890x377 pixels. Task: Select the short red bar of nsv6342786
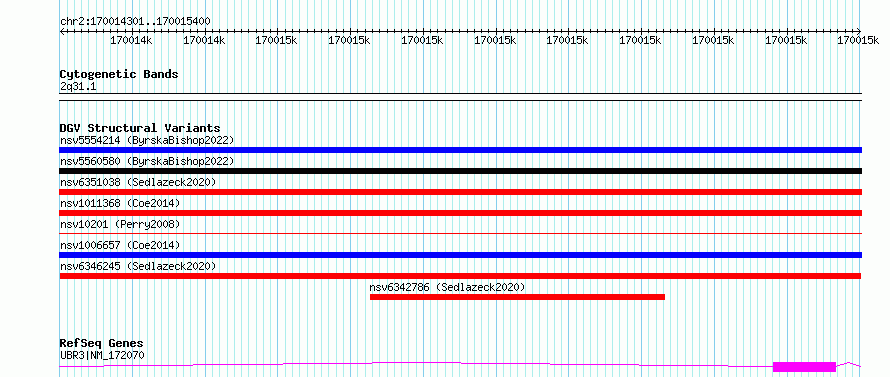pos(517,297)
